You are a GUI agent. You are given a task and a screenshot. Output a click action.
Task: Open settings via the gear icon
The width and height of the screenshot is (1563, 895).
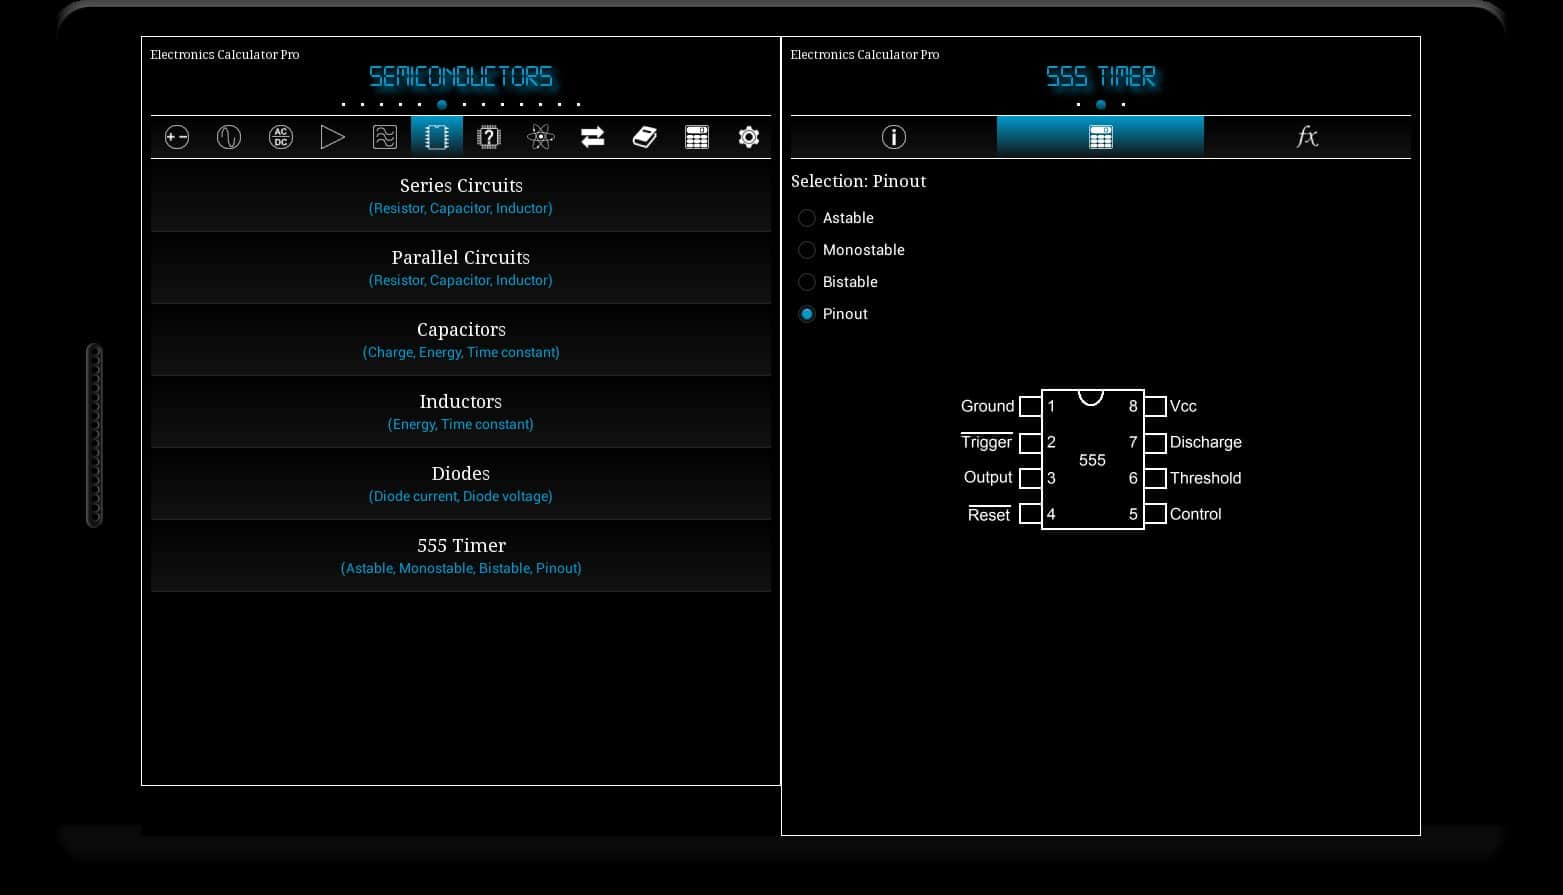click(x=749, y=137)
